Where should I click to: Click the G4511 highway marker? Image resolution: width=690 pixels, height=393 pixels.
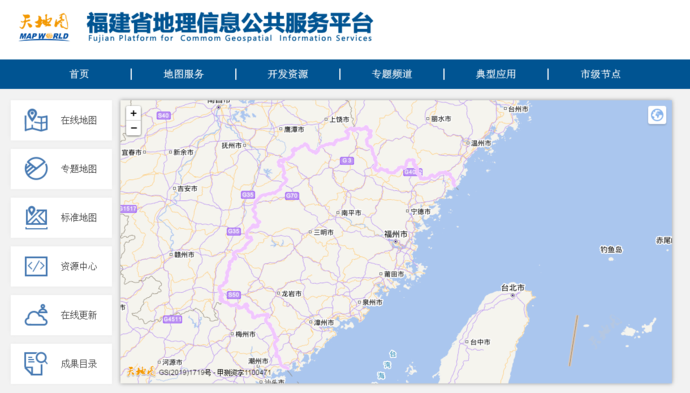click(x=172, y=319)
